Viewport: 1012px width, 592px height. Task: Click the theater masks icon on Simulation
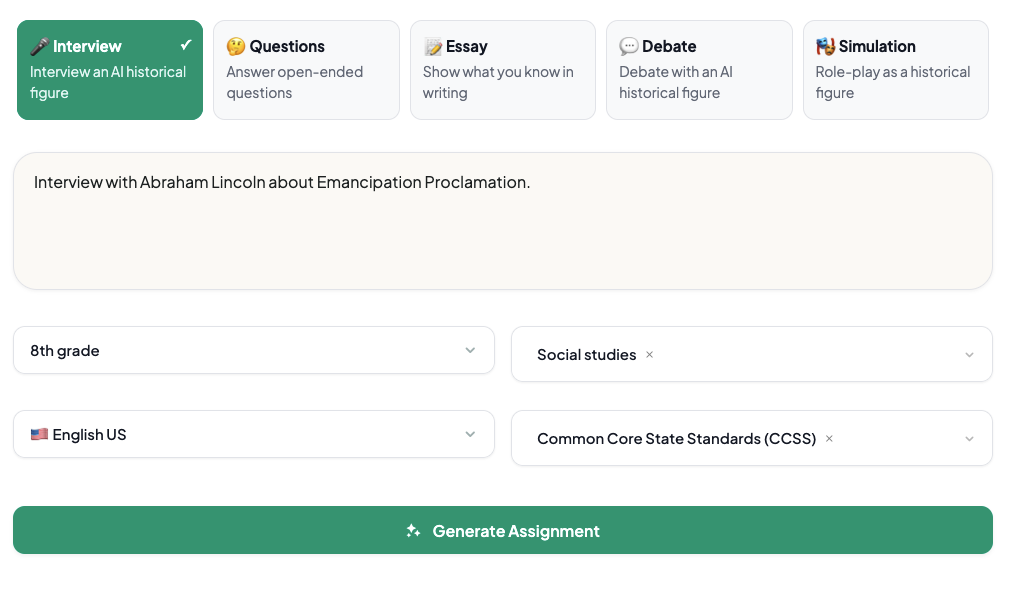tap(826, 47)
